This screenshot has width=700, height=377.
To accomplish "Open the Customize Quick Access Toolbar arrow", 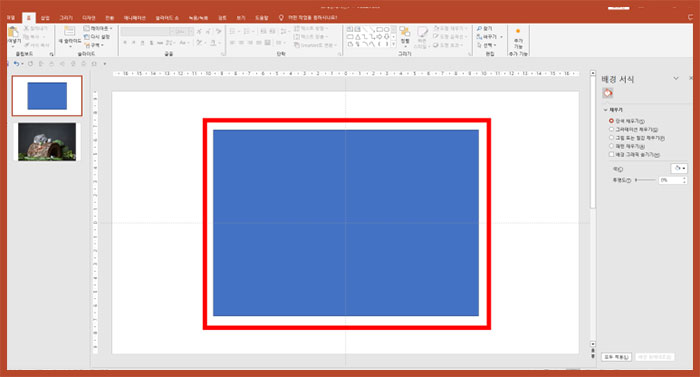I will coord(105,64).
